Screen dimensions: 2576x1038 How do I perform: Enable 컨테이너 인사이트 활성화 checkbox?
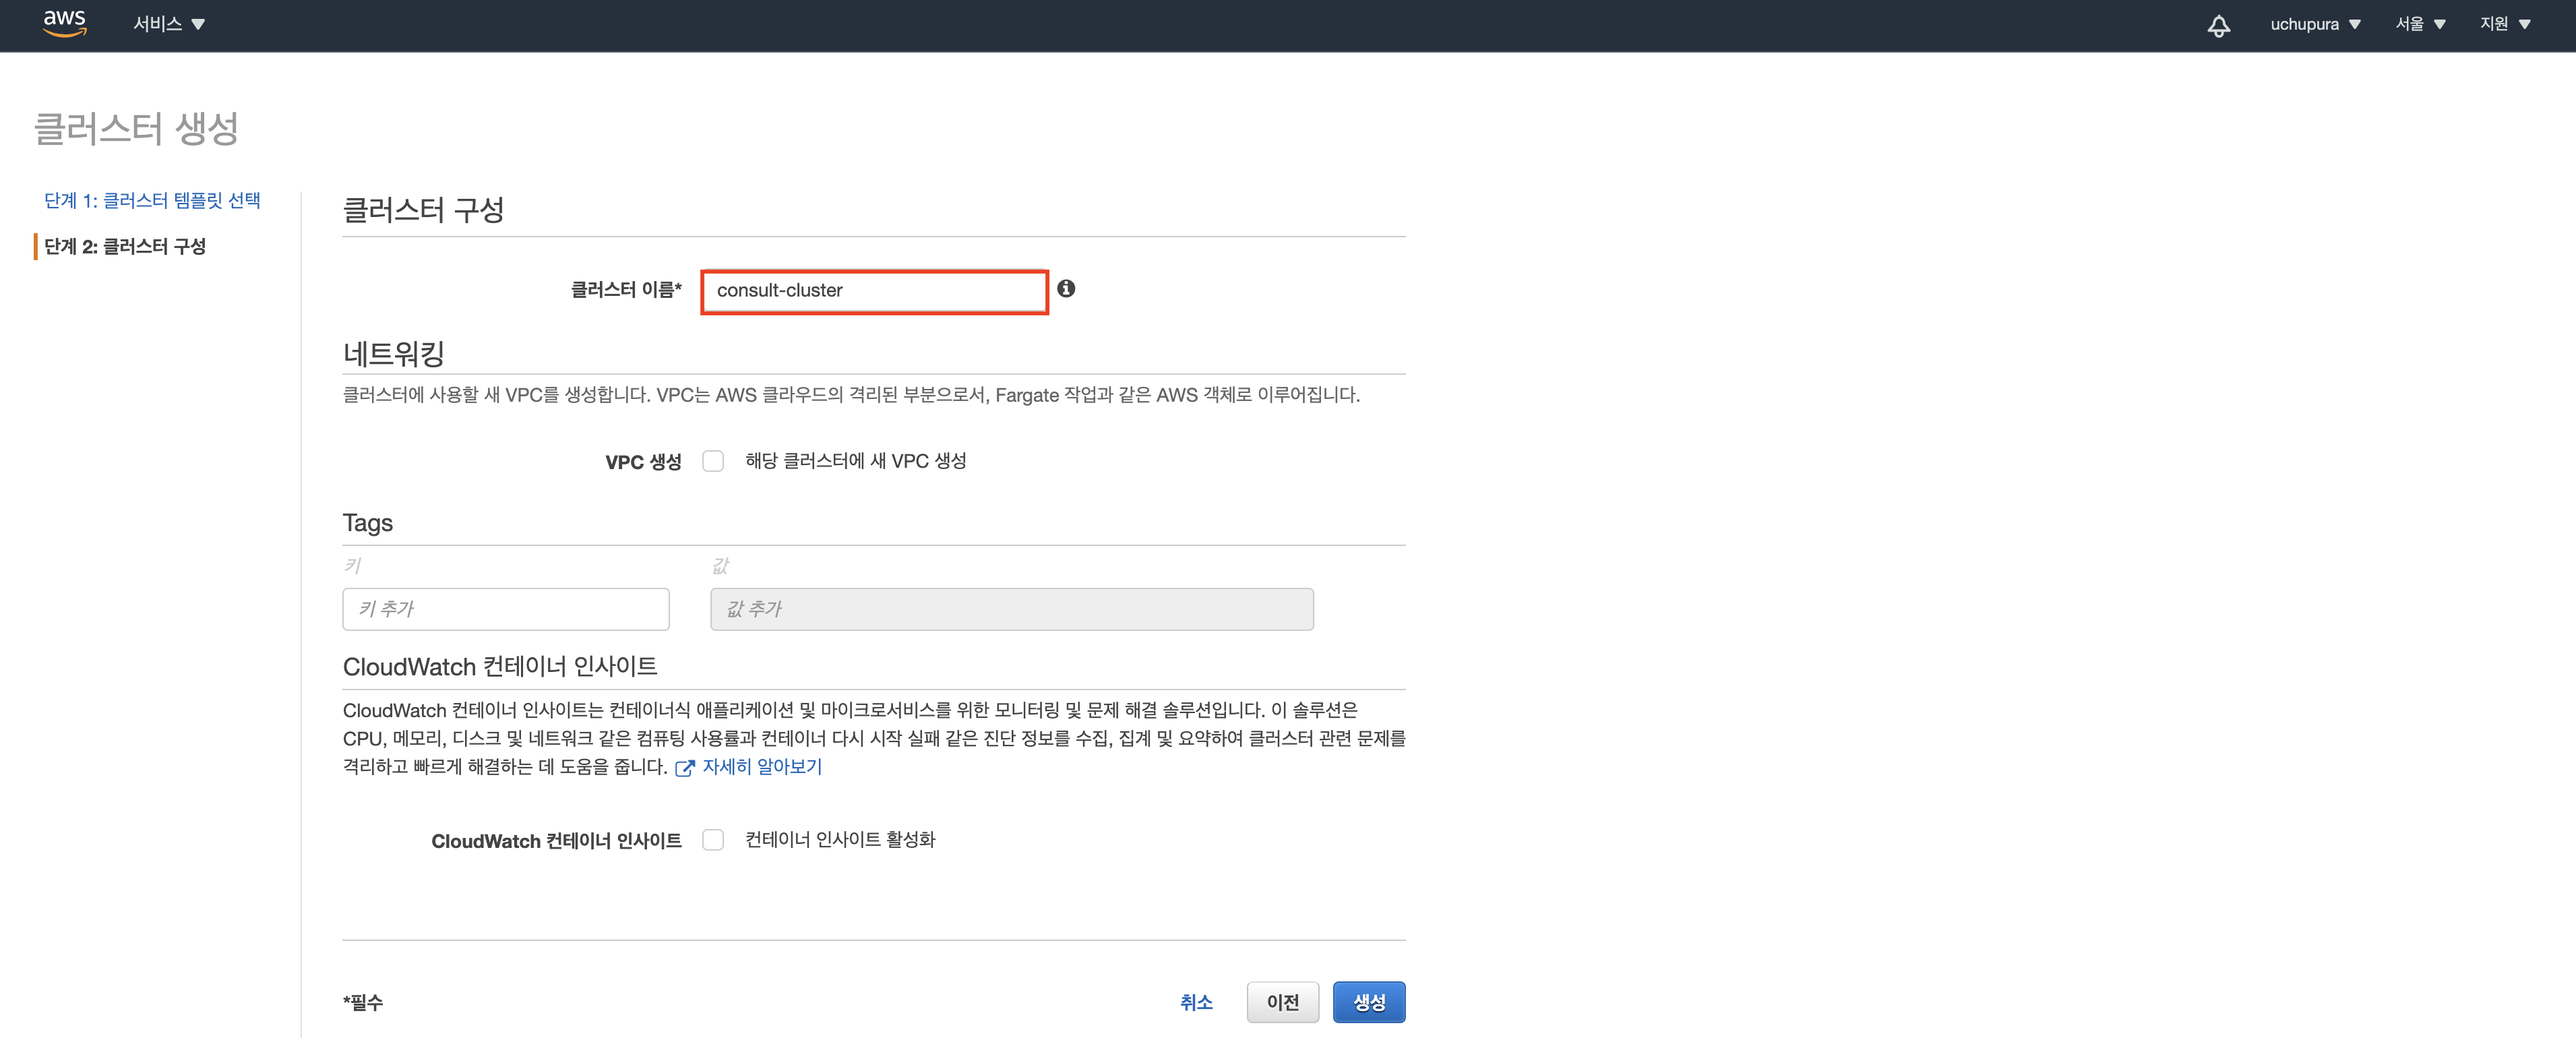713,840
